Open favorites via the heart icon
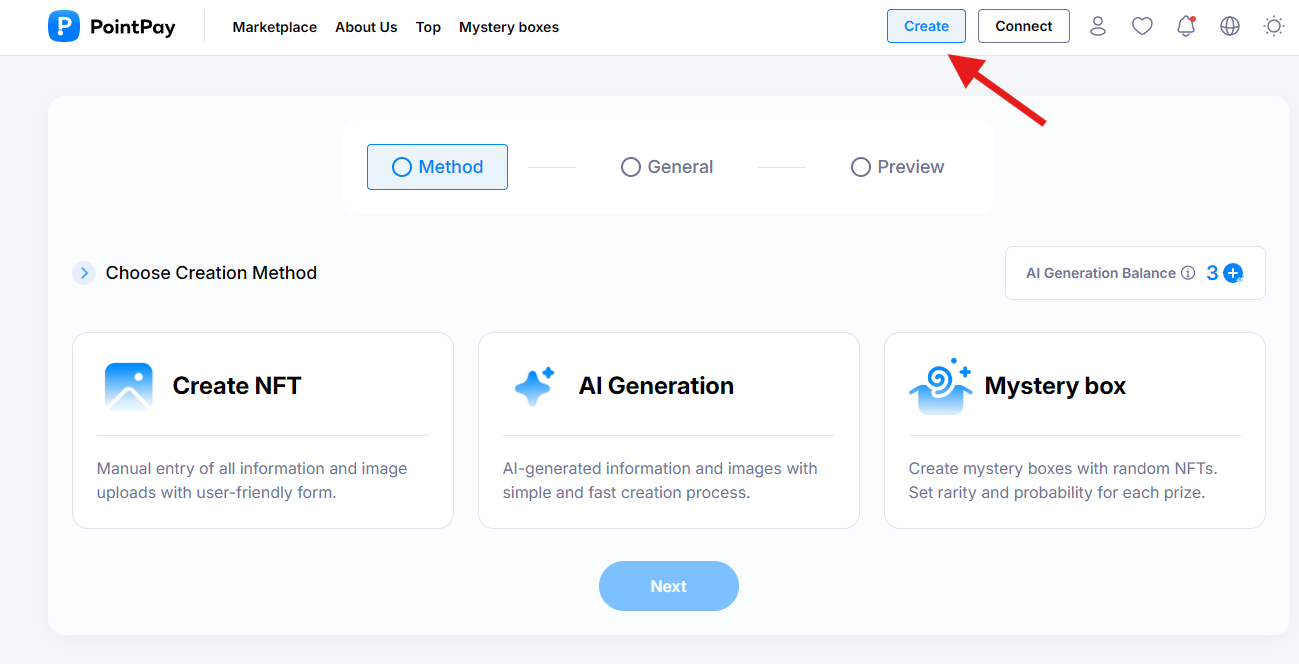The width and height of the screenshot is (1299, 664). click(x=1142, y=27)
